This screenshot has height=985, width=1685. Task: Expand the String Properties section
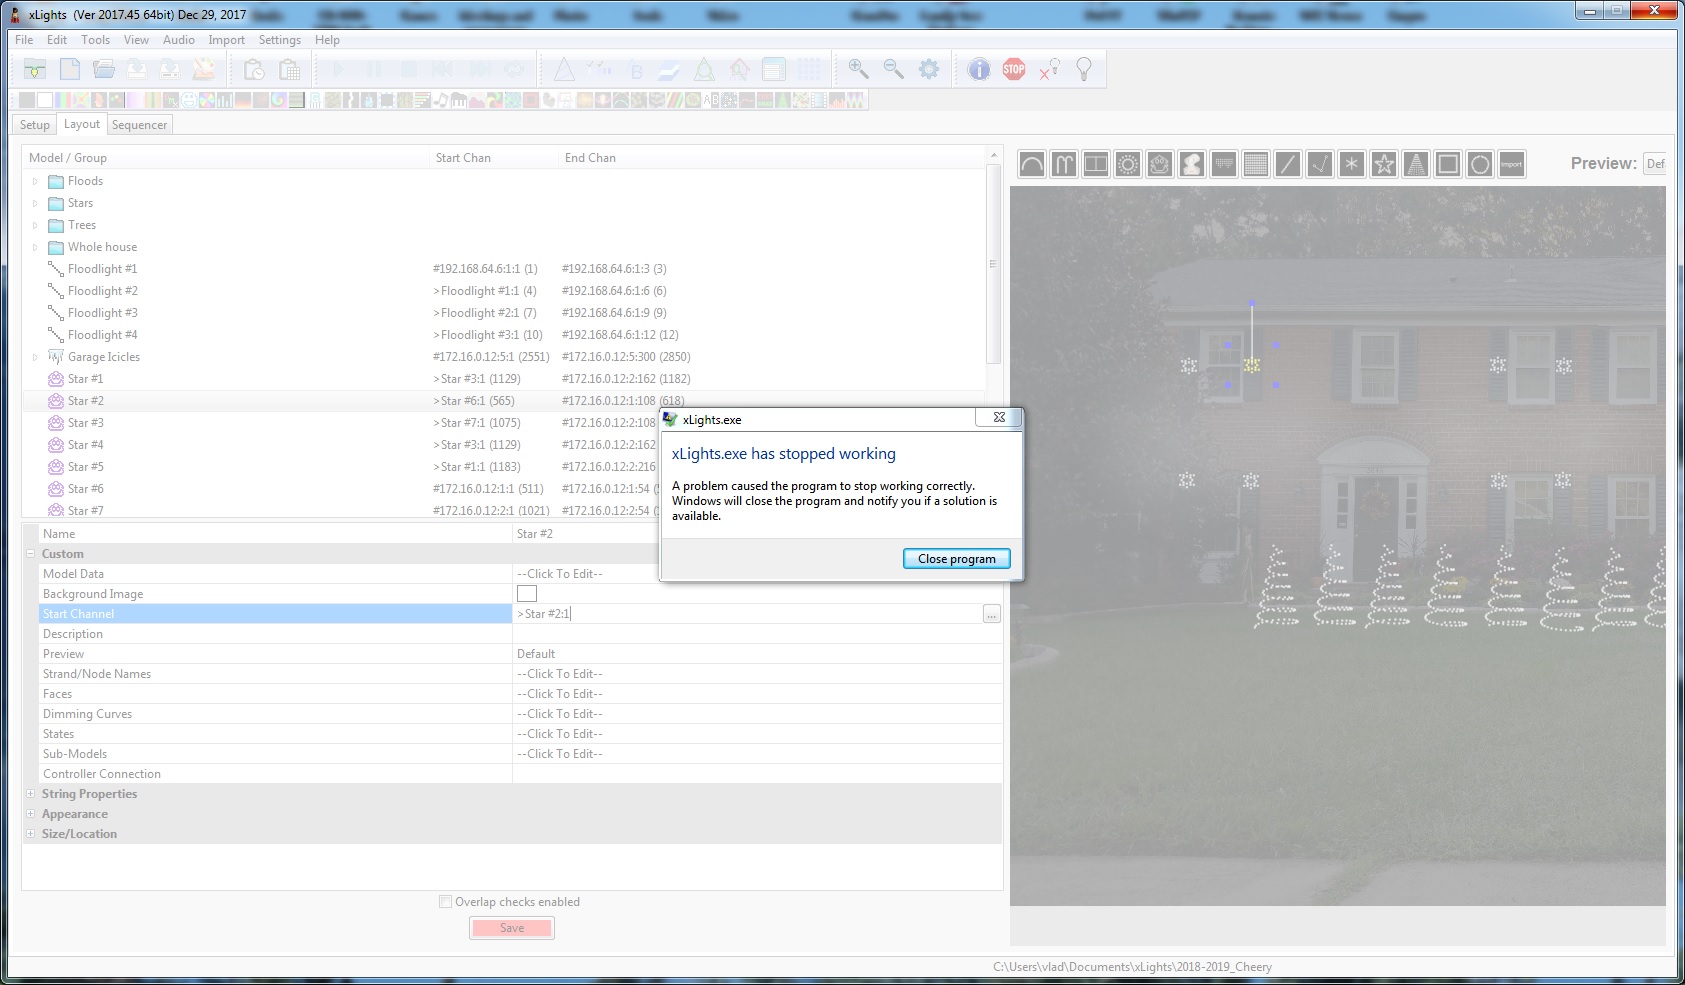(31, 793)
